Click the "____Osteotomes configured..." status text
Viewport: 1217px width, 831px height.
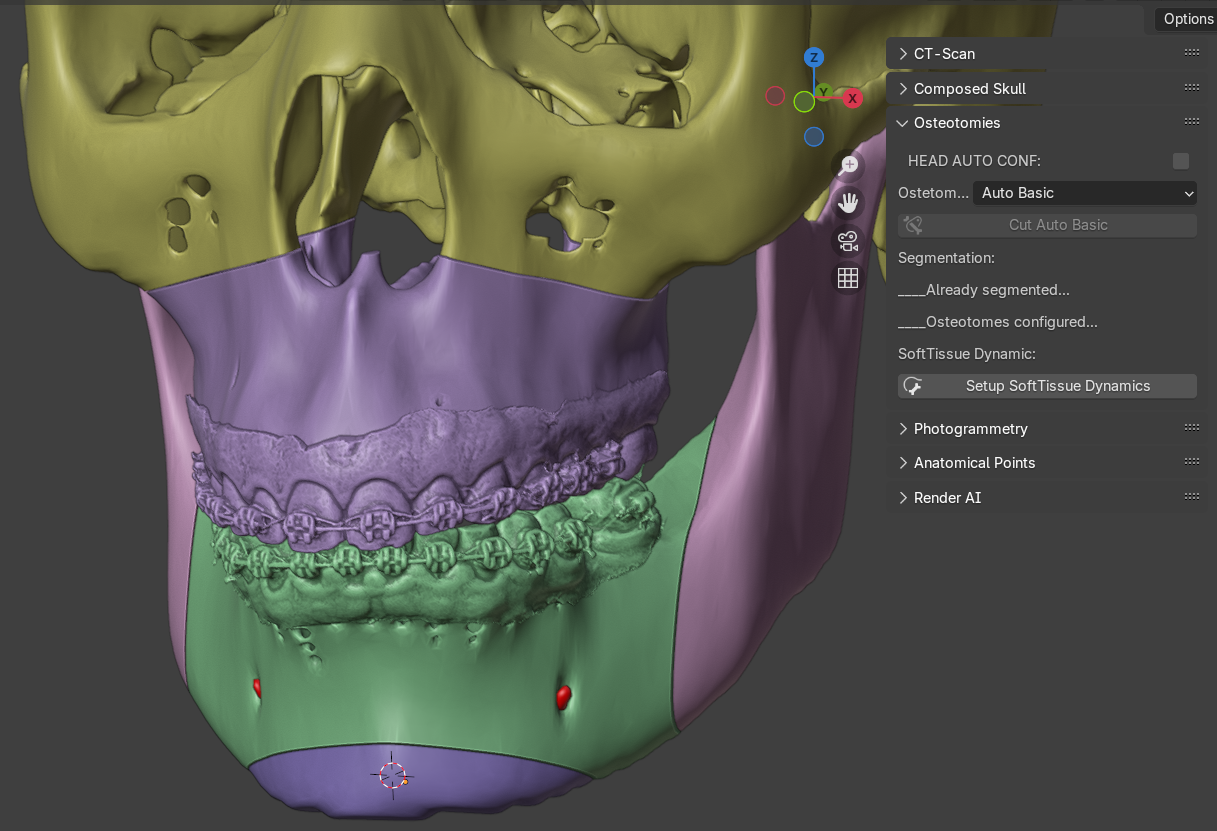pyautogui.click(x=998, y=322)
